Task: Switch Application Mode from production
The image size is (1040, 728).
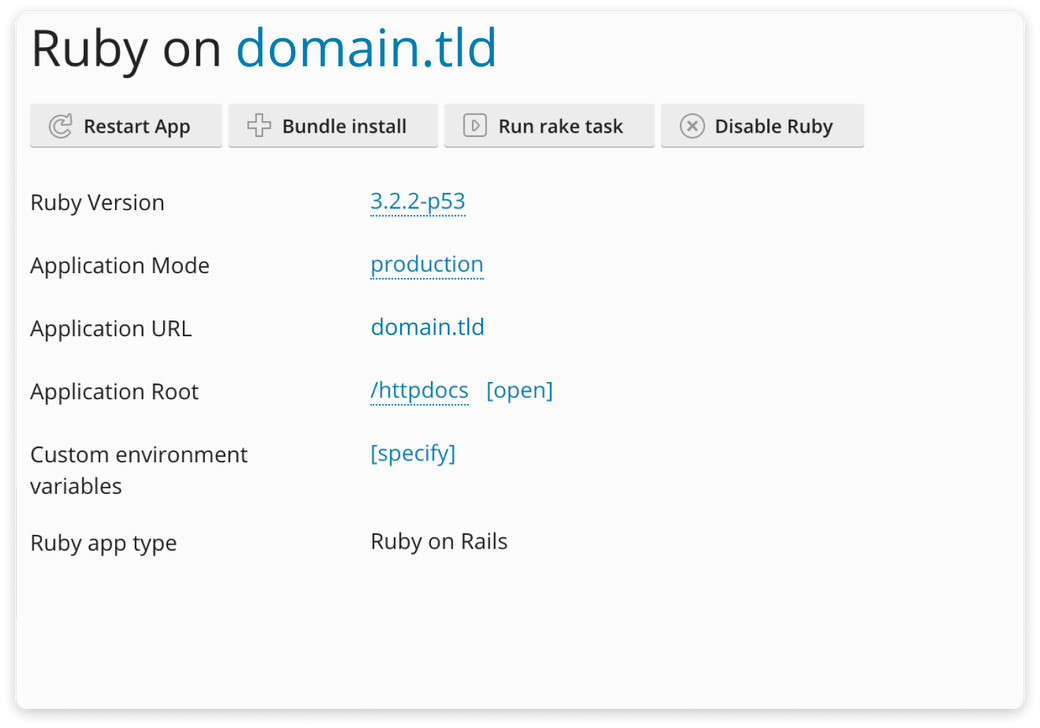Action: (427, 265)
